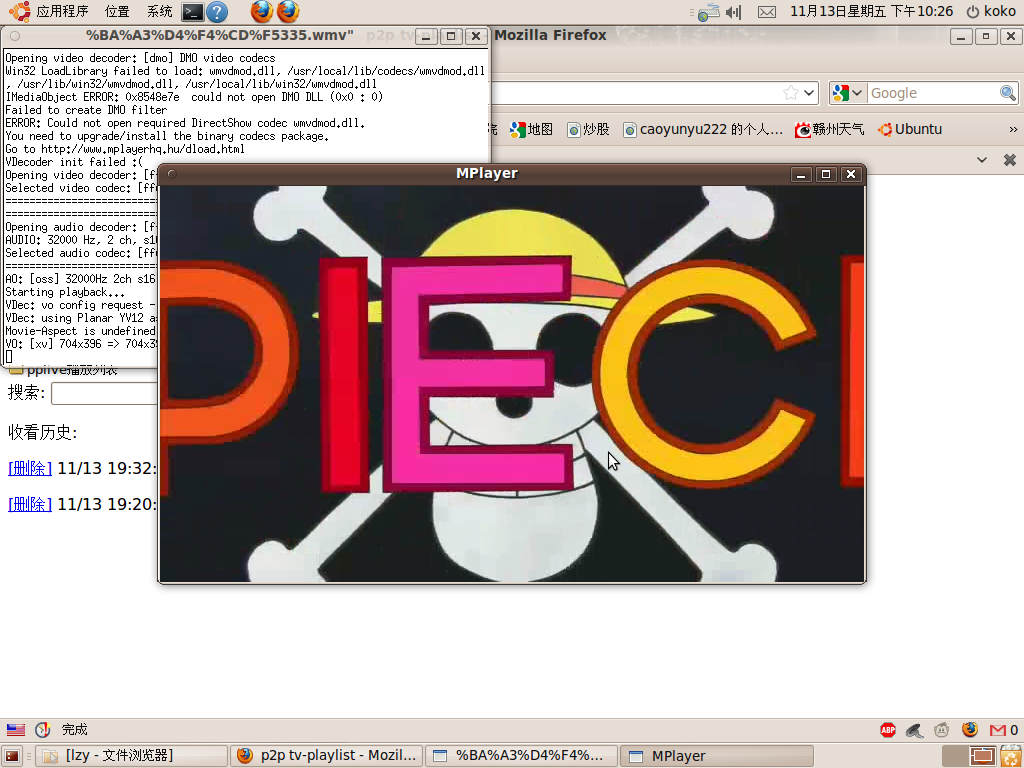Click the search magnifier in the Google box
Viewport: 1024px width, 768px height.
pyautogui.click(x=1008, y=93)
